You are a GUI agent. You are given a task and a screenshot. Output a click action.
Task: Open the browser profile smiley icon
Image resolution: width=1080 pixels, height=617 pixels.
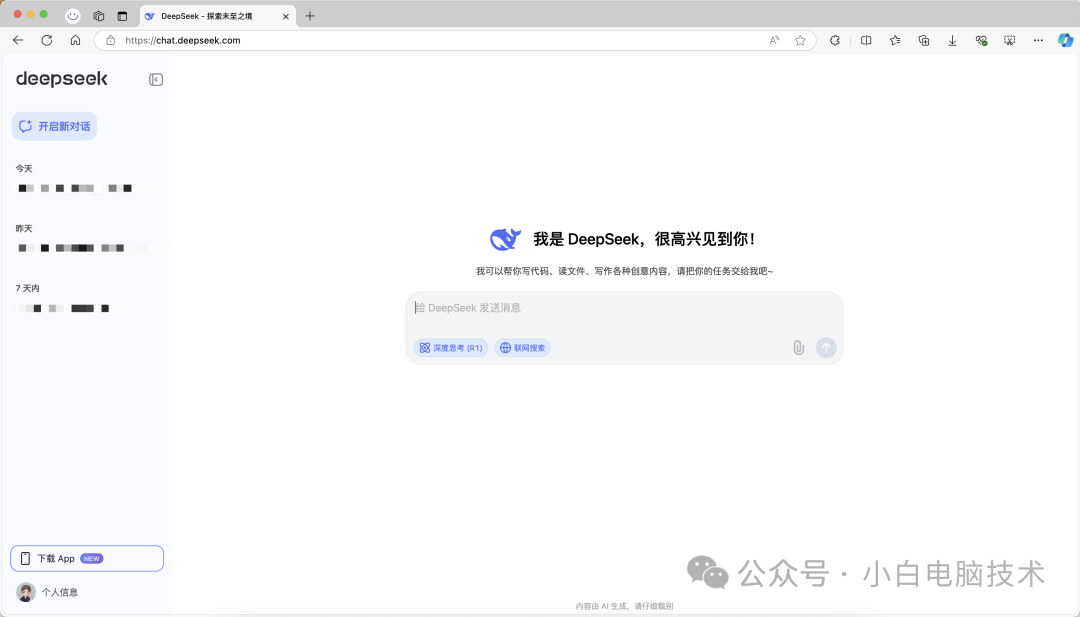pos(72,16)
